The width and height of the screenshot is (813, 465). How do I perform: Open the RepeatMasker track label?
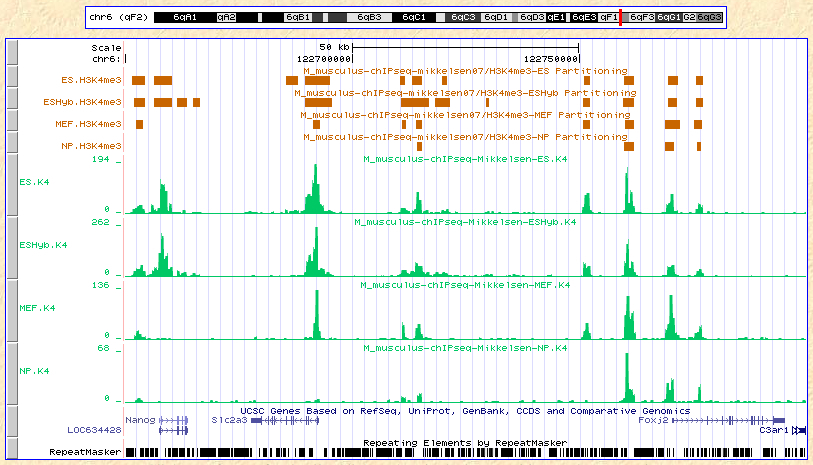86,452
